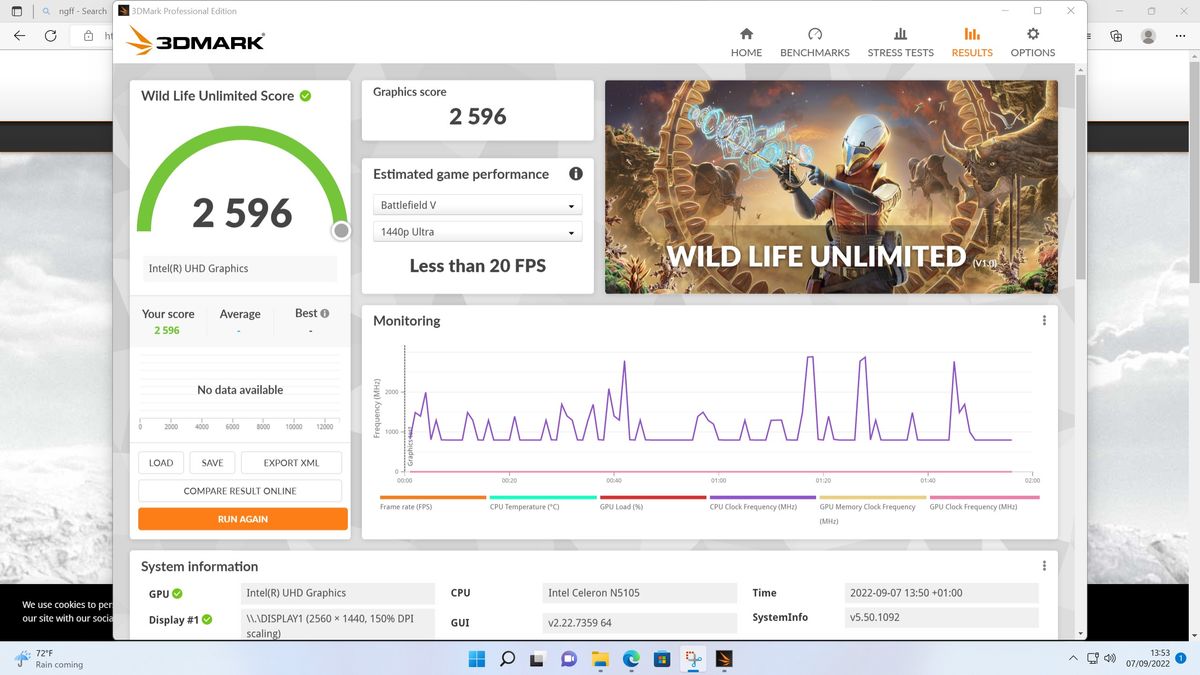Open the Monitoring panel three-dot menu
1200x675 pixels.
(x=1044, y=320)
